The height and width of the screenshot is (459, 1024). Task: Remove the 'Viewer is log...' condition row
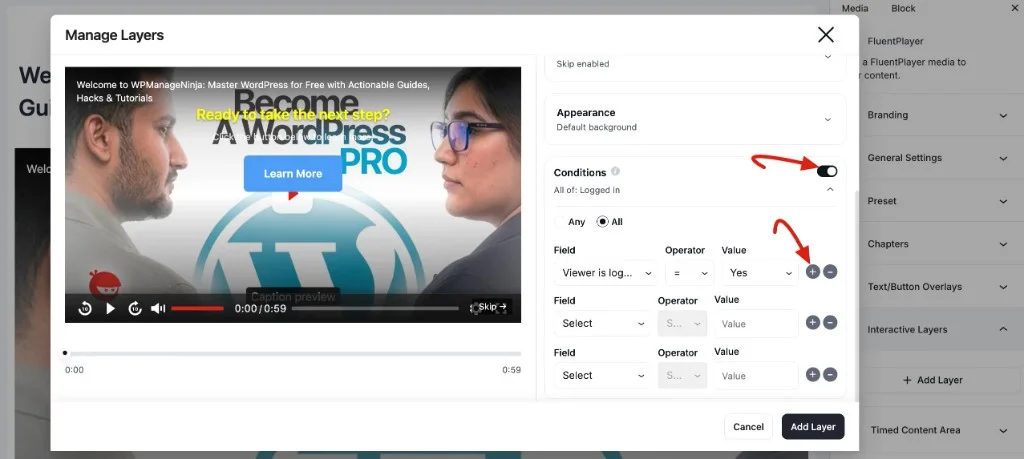coord(830,272)
